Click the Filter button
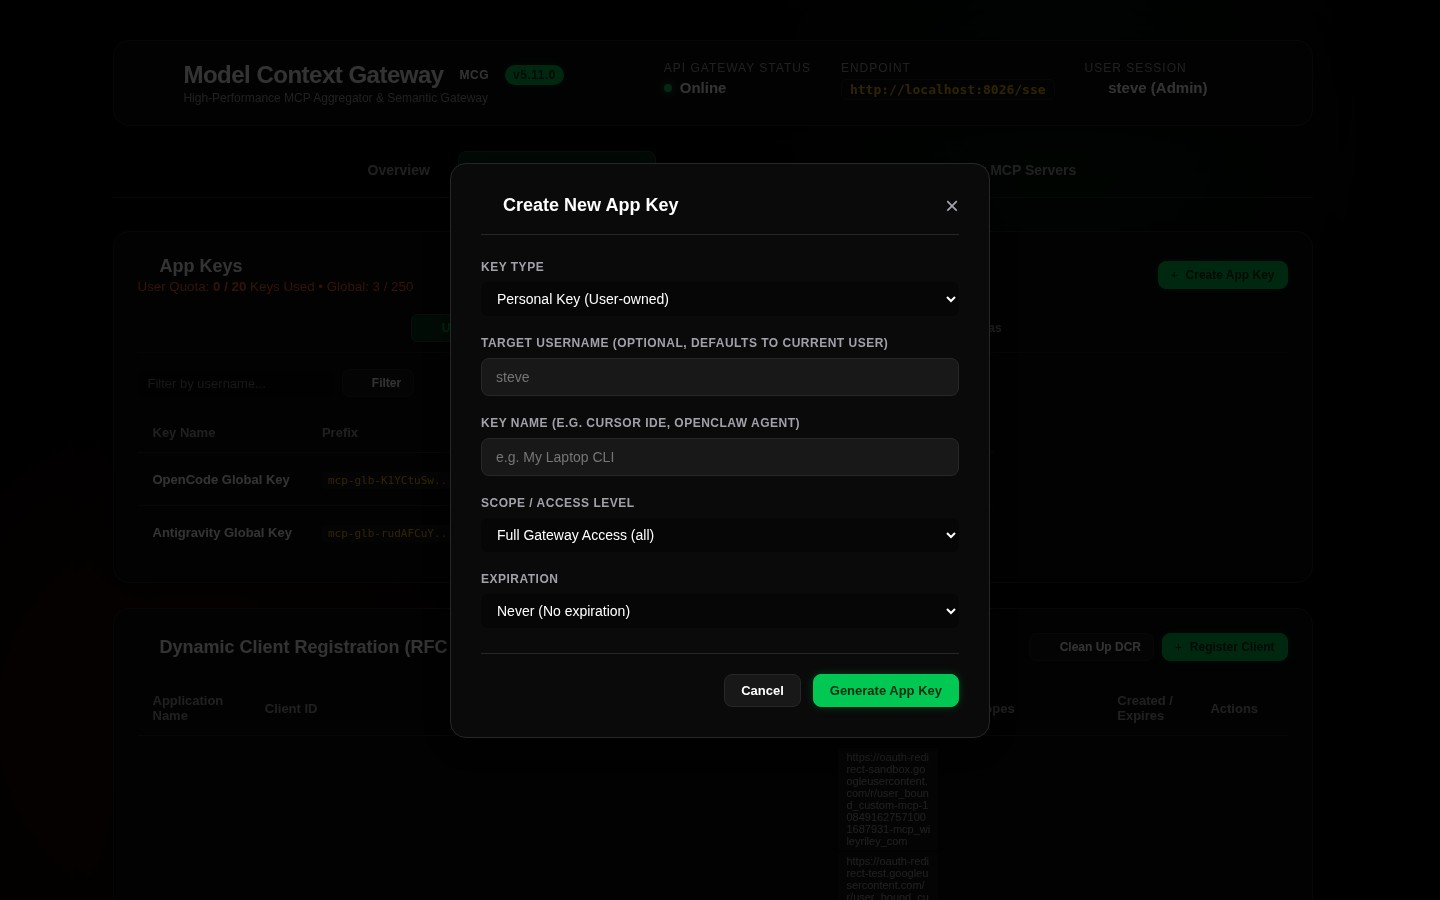This screenshot has width=1440, height=900. click(379, 383)
